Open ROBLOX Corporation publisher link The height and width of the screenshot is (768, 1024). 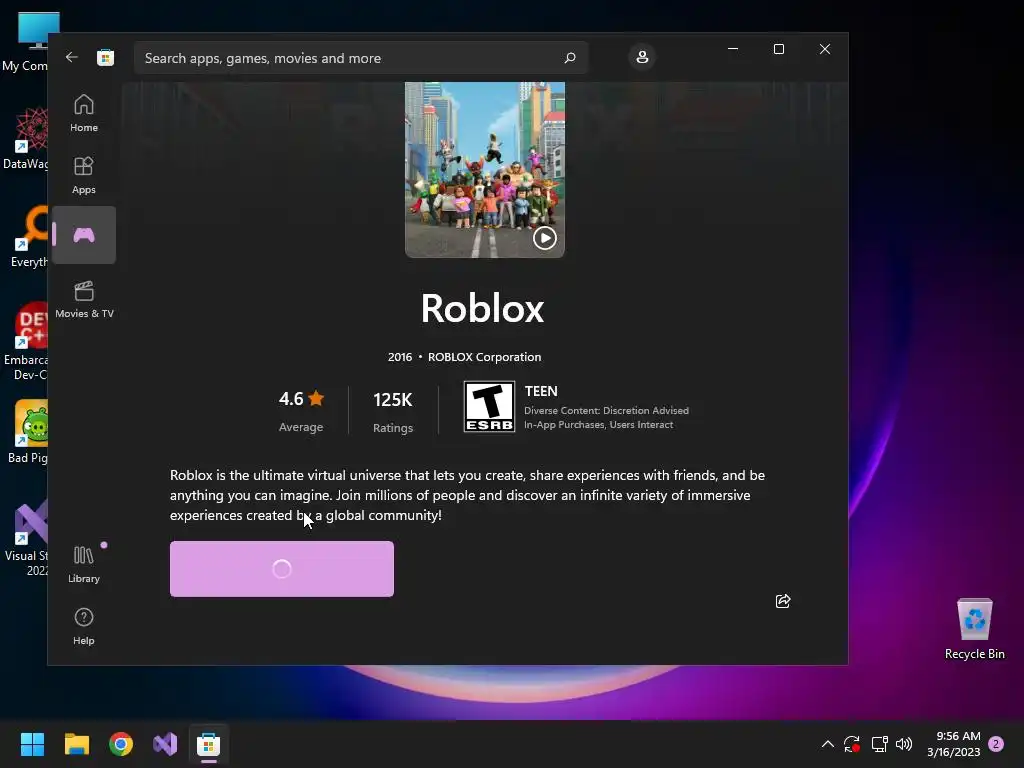485,357
